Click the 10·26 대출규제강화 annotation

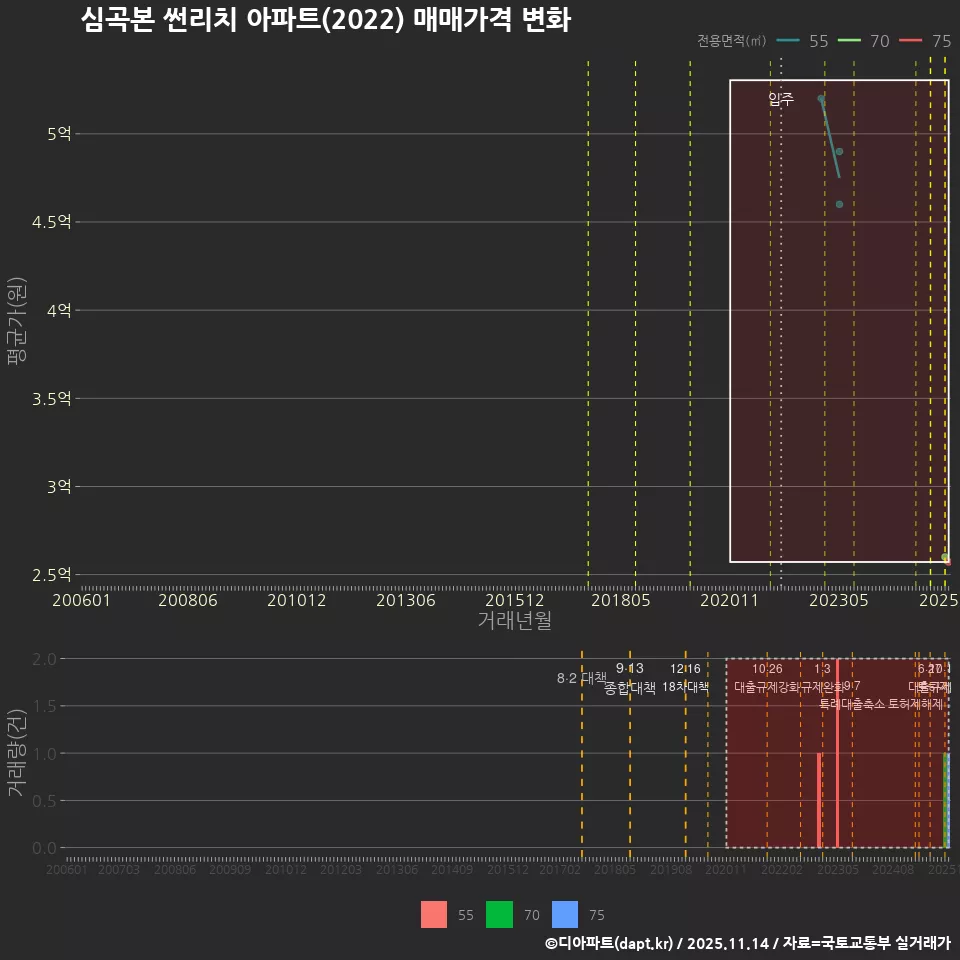click(x=766, y=678)
